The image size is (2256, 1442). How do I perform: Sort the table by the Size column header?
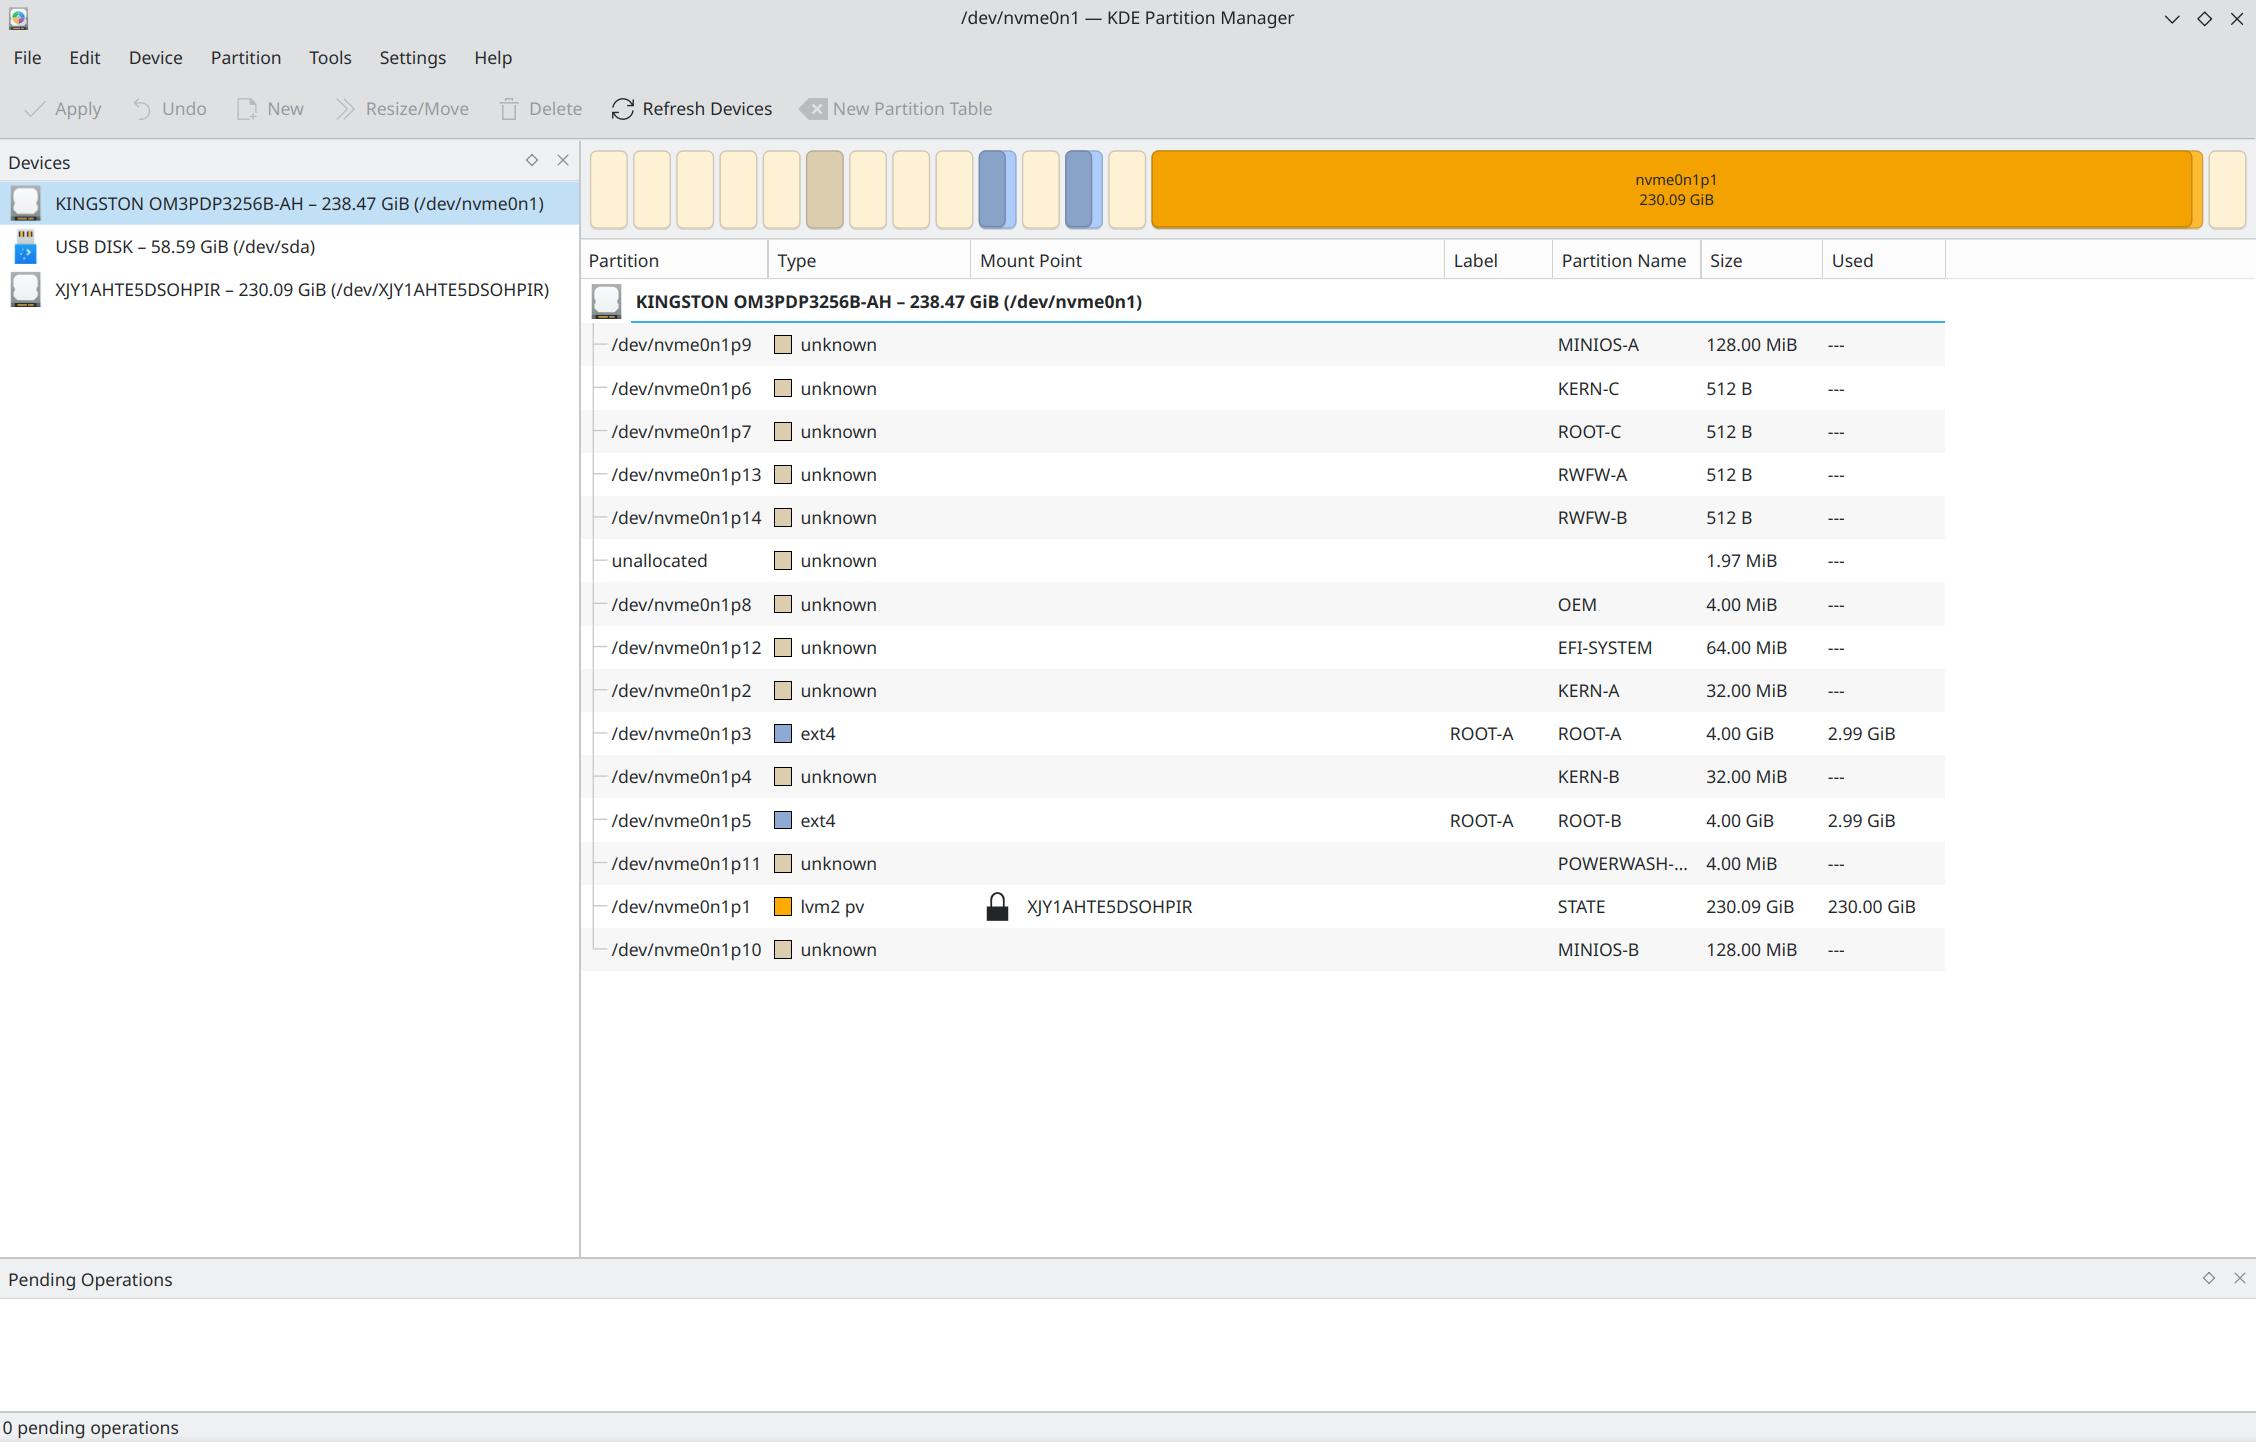click(1726, 261)
